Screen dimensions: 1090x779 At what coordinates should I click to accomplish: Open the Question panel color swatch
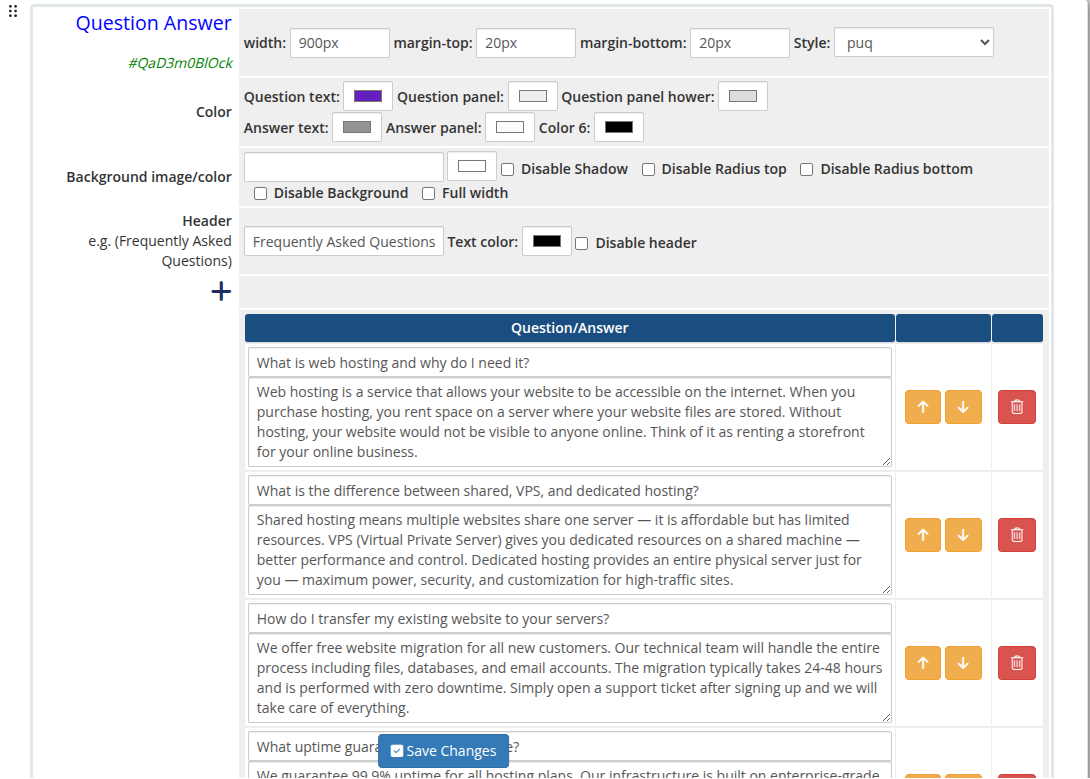pyautogui.click(x=532, y=96)
